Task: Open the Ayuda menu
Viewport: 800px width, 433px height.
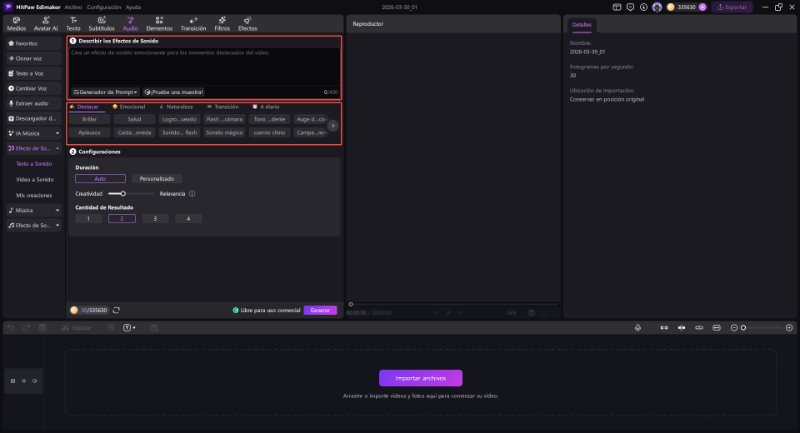Action: click(x=133, y=7)
